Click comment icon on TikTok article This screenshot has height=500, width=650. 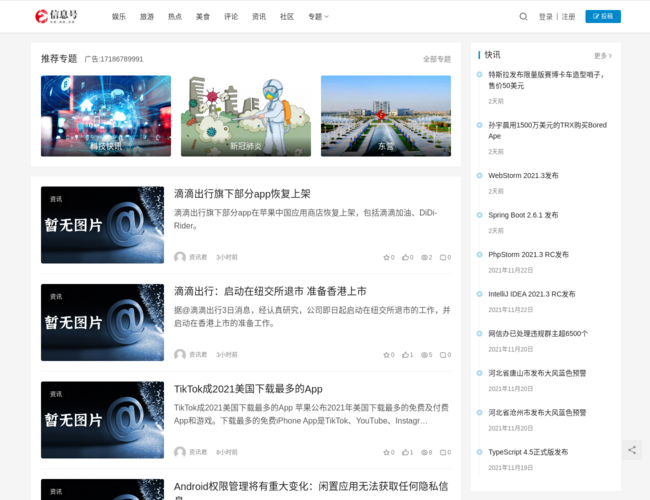pos(443,452)
